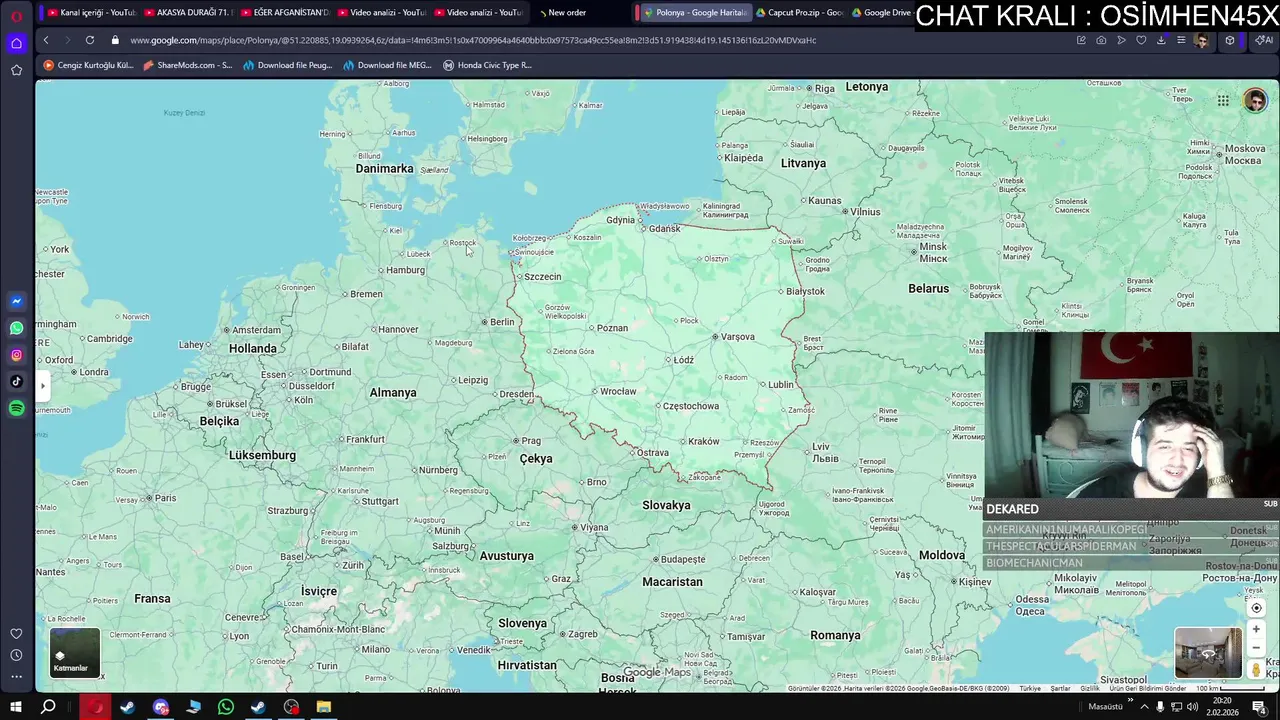This screenshot has height=720, width=1280.
Task: Switch to Kanal içeriği YouTube tab
Action: [x=90, y=13]
